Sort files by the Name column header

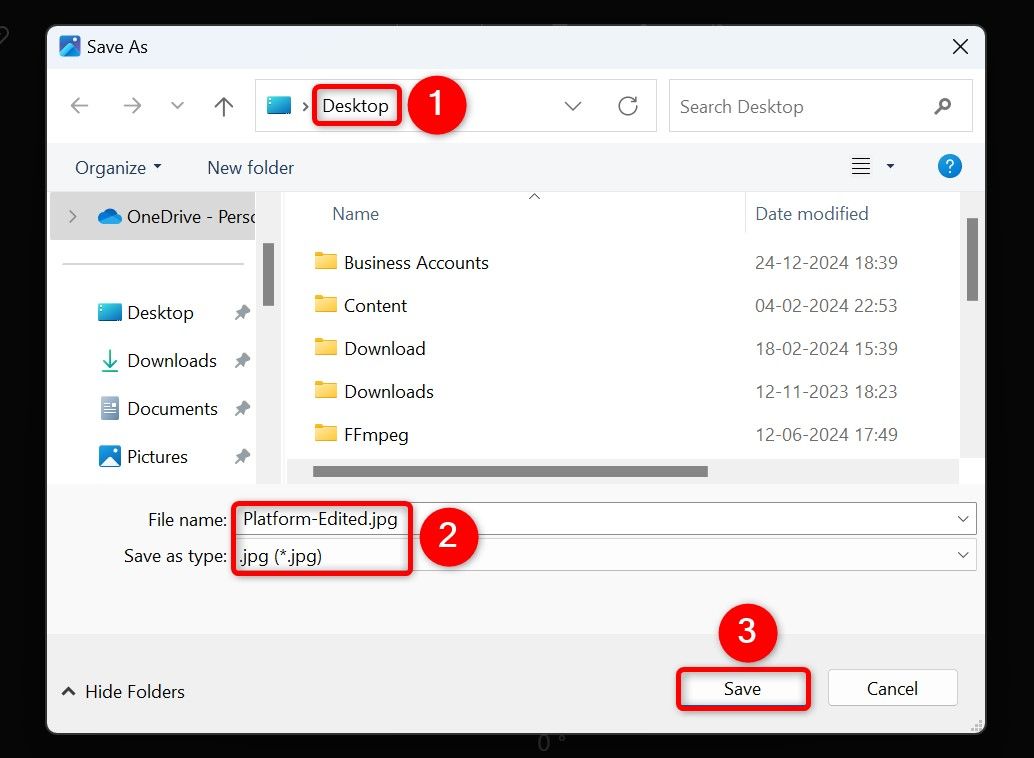tap(357, 213)
